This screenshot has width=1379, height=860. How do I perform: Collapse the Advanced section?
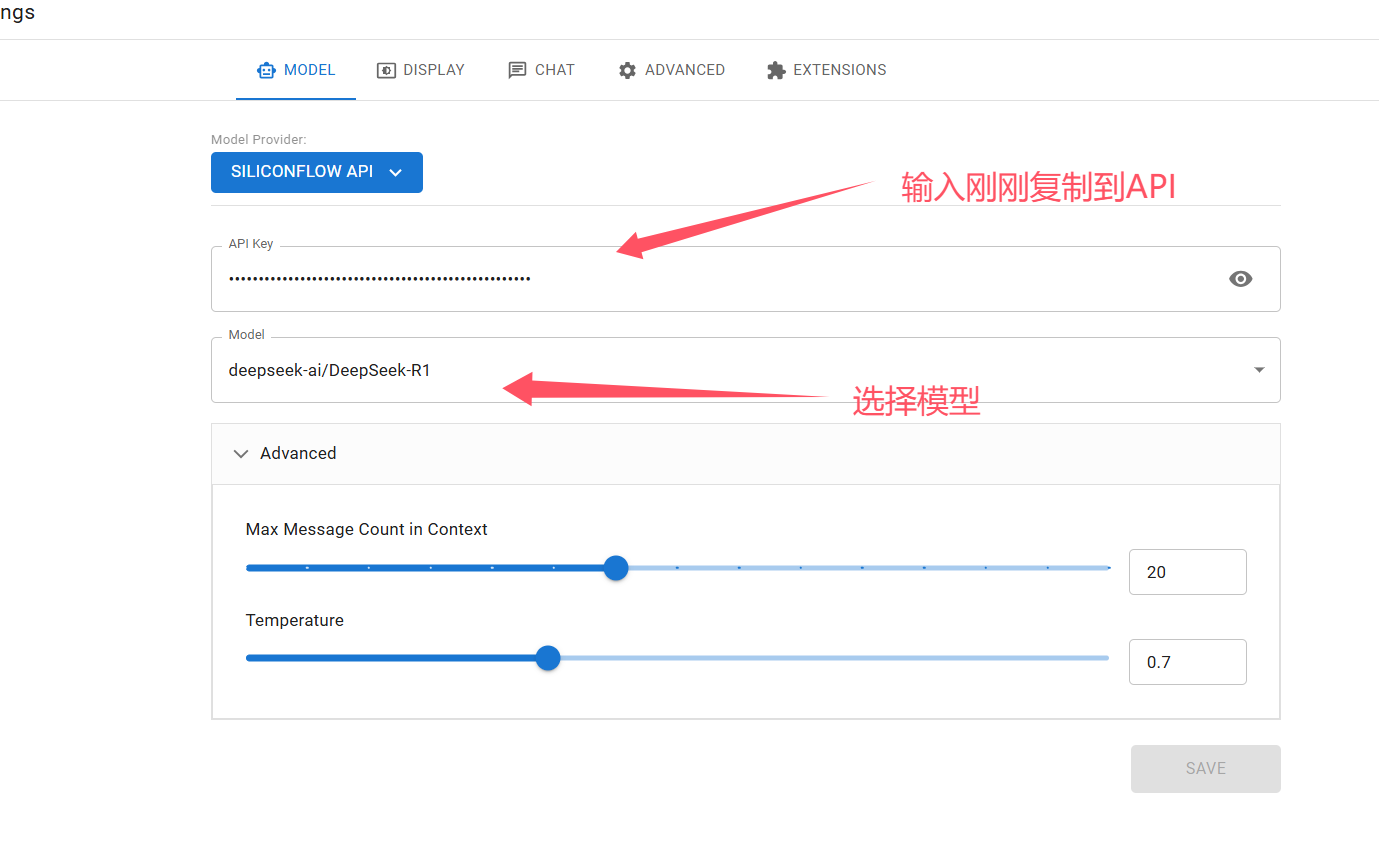coord(745,454)
